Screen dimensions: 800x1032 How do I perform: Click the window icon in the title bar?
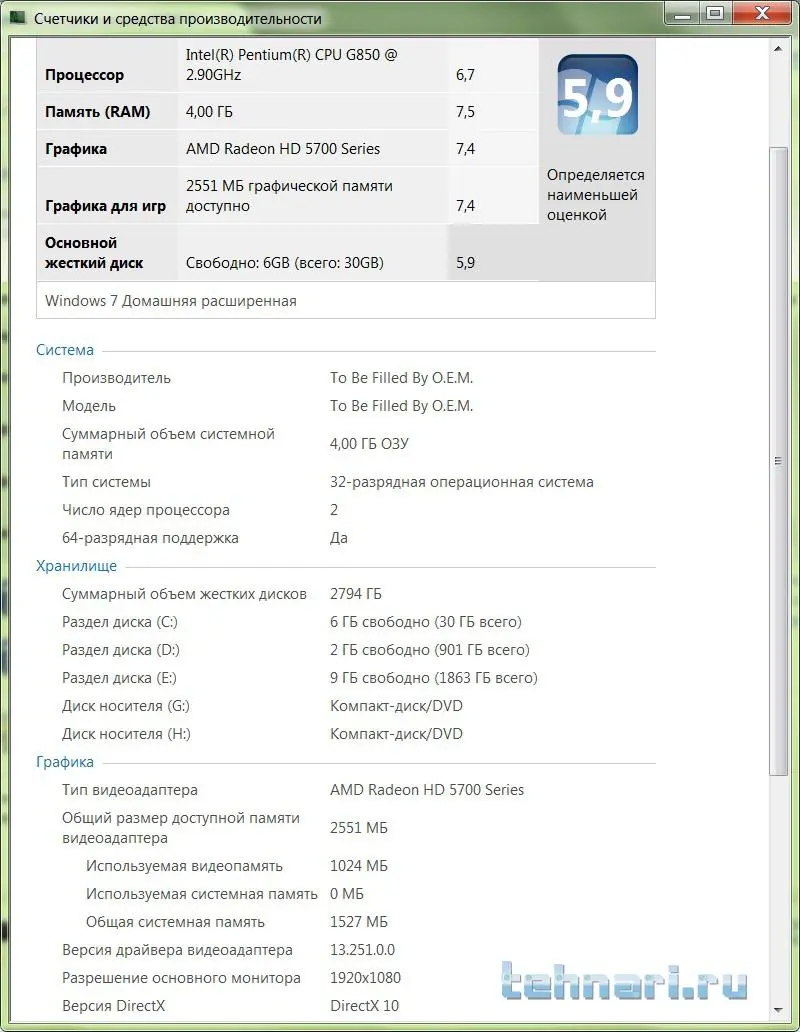click(17, 18)
